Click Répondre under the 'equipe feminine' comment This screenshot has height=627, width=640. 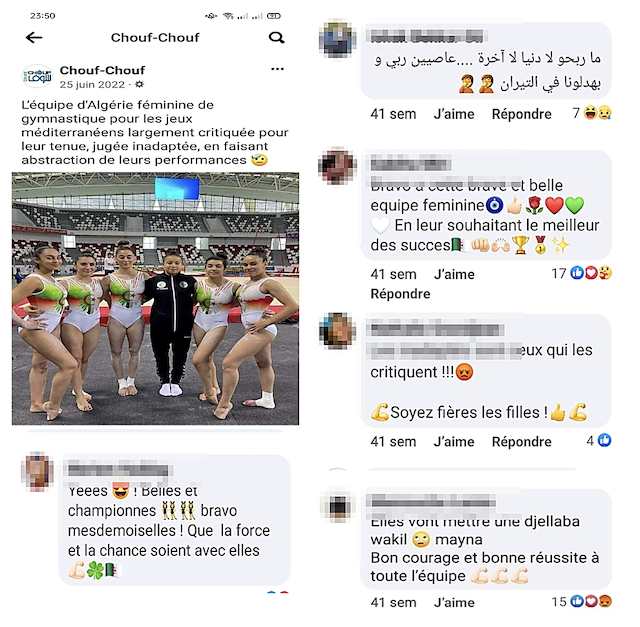(x=400, y=294)
